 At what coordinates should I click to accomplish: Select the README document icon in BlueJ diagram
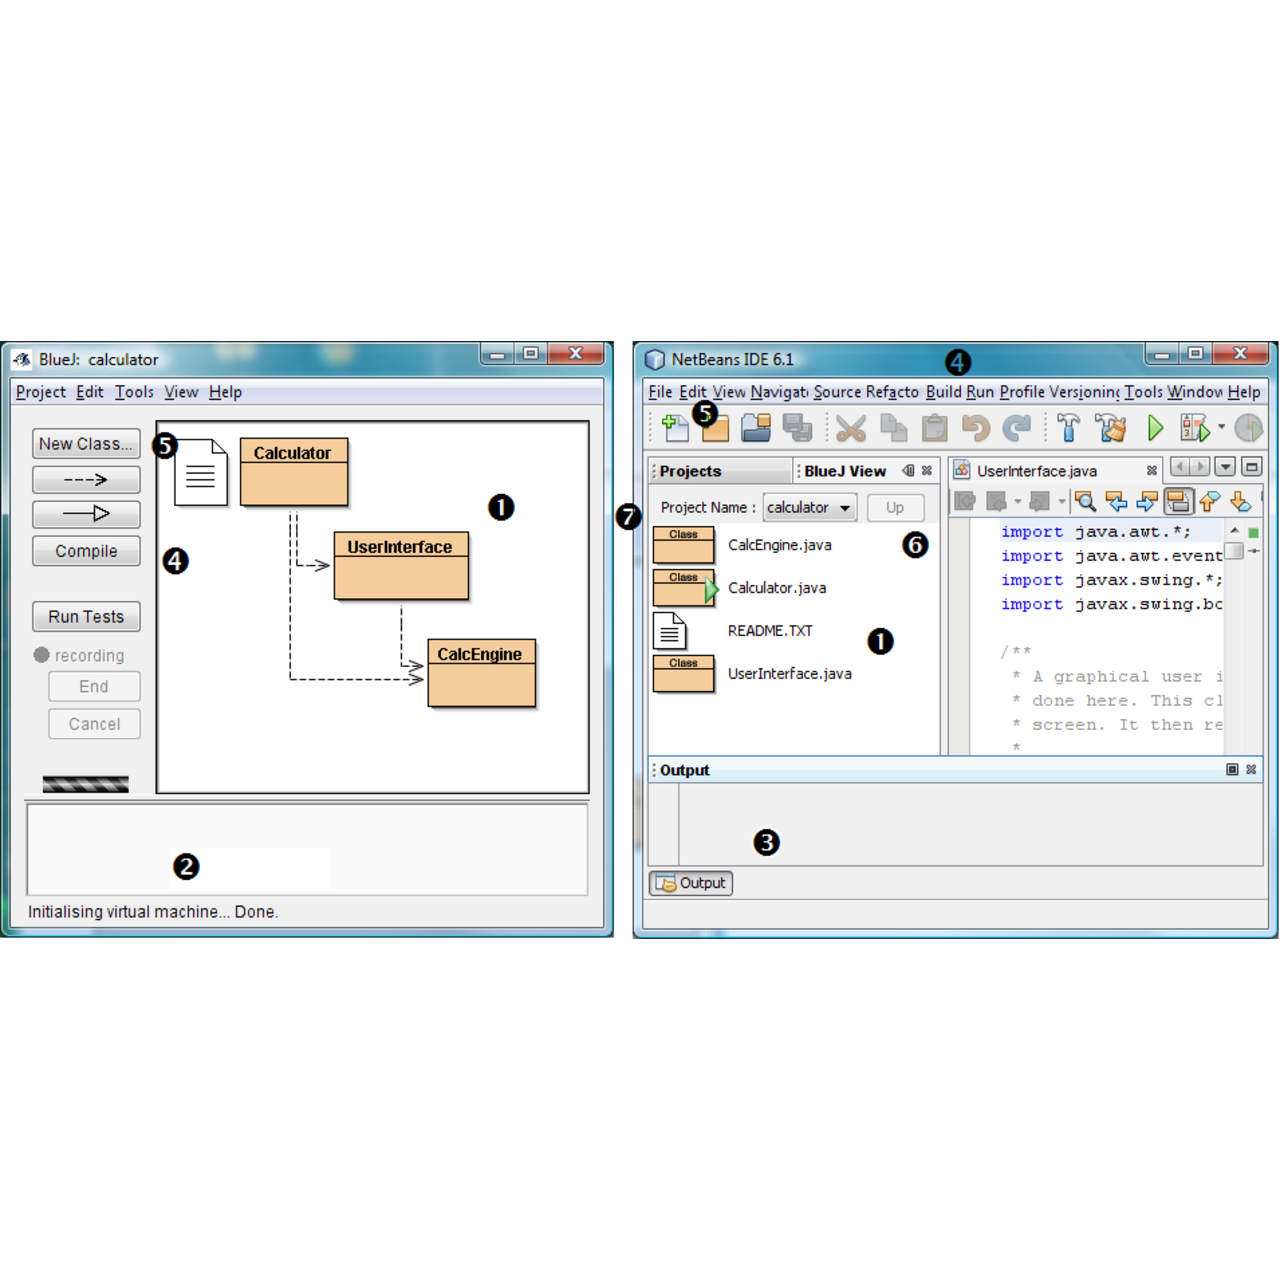[x=200, y=473]
